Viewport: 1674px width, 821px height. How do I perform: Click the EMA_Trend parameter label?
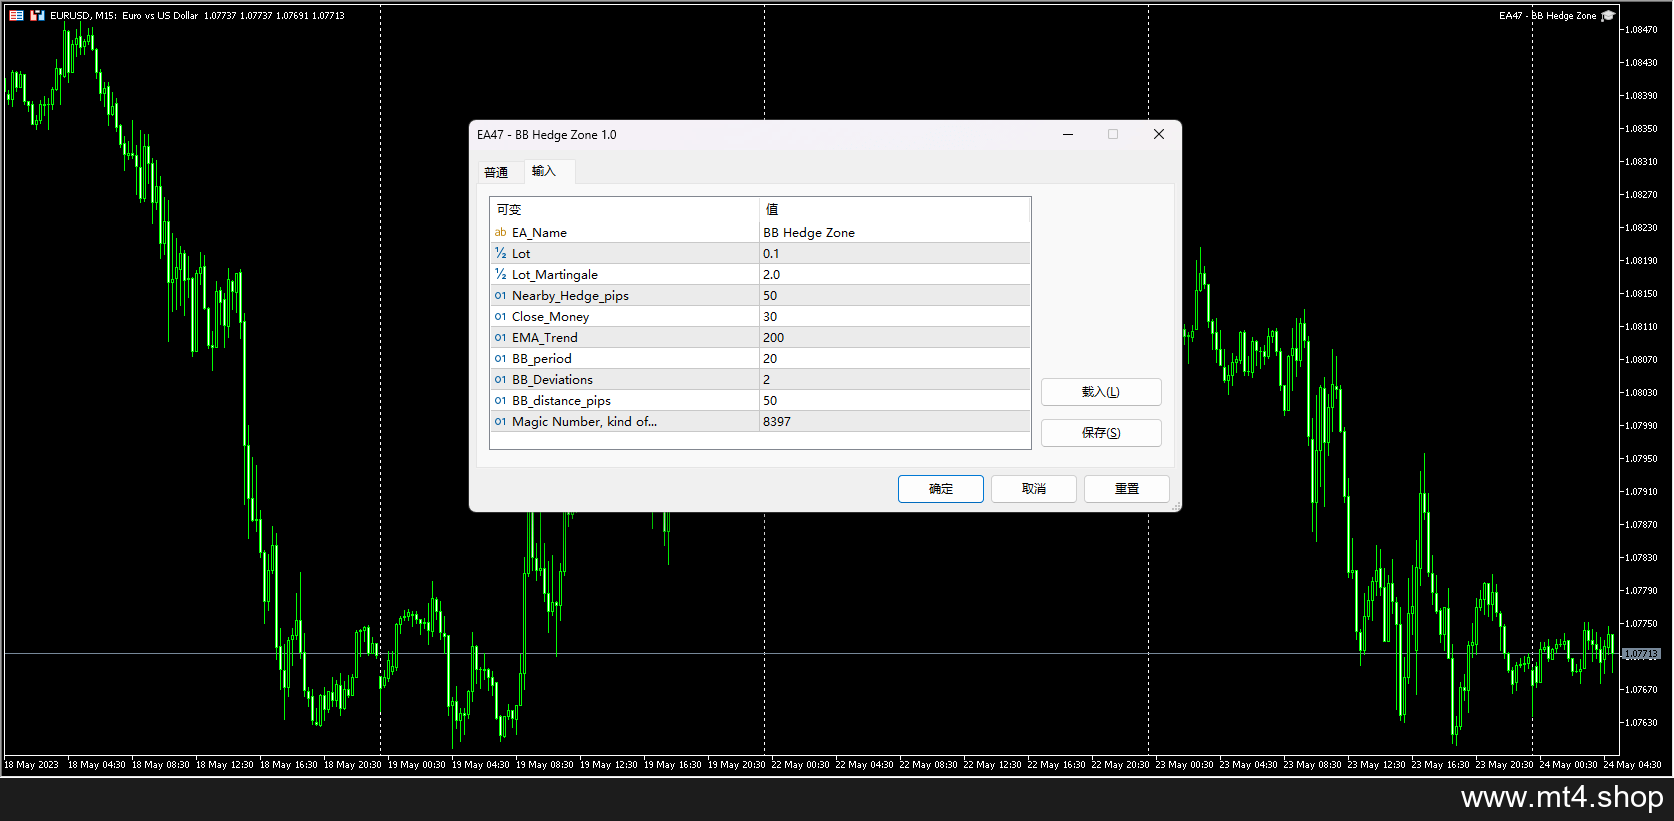click(x=545, y=338)
